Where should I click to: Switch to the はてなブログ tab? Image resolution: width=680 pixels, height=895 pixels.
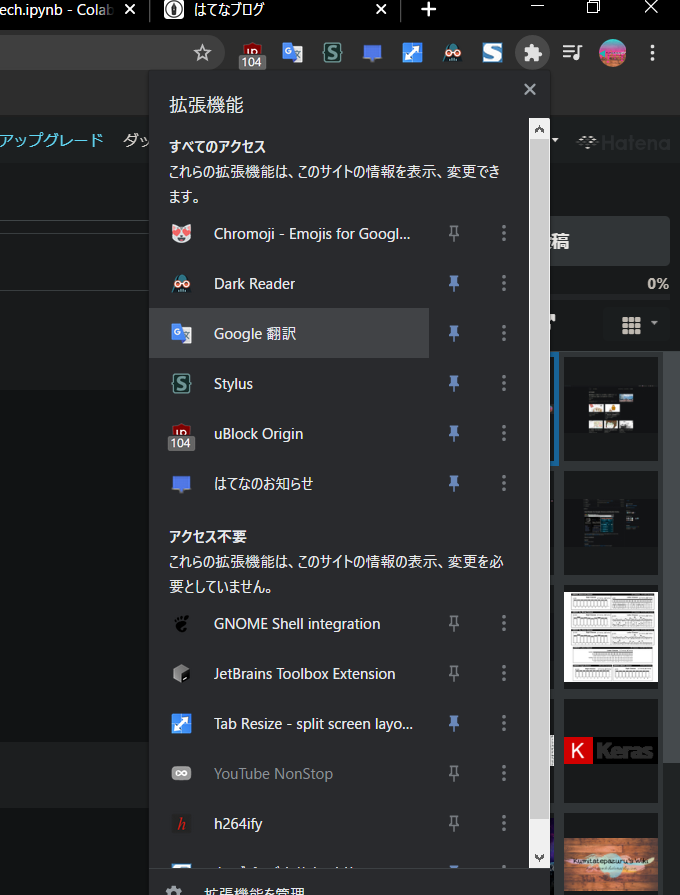tap(274, 10)
